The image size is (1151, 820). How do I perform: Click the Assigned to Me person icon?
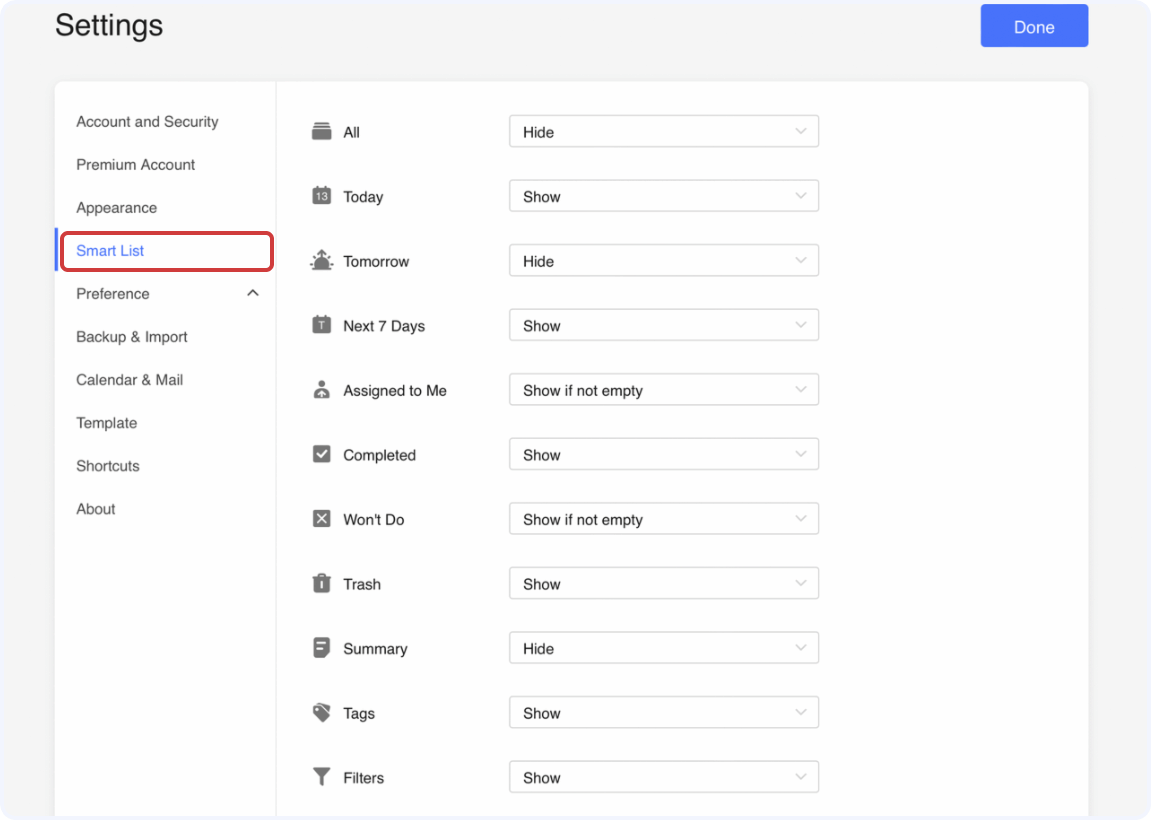click(x=321, y=389)
